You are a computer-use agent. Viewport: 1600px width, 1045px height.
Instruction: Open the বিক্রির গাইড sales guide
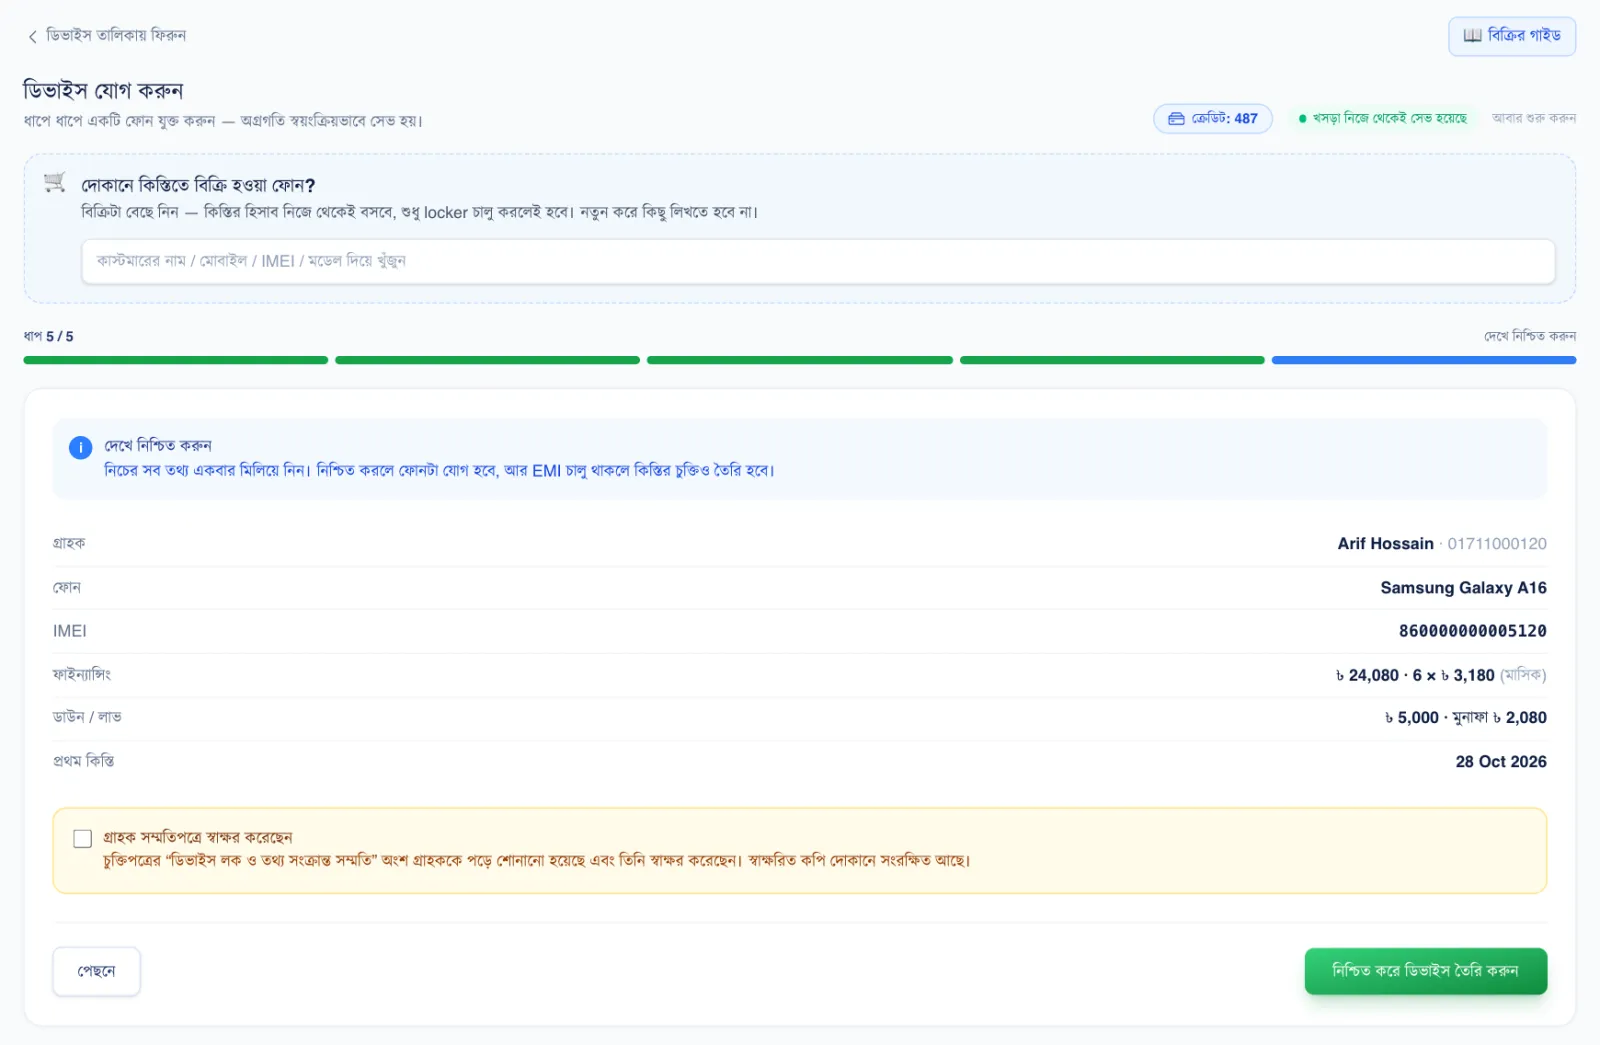[x=1512, y=36]
